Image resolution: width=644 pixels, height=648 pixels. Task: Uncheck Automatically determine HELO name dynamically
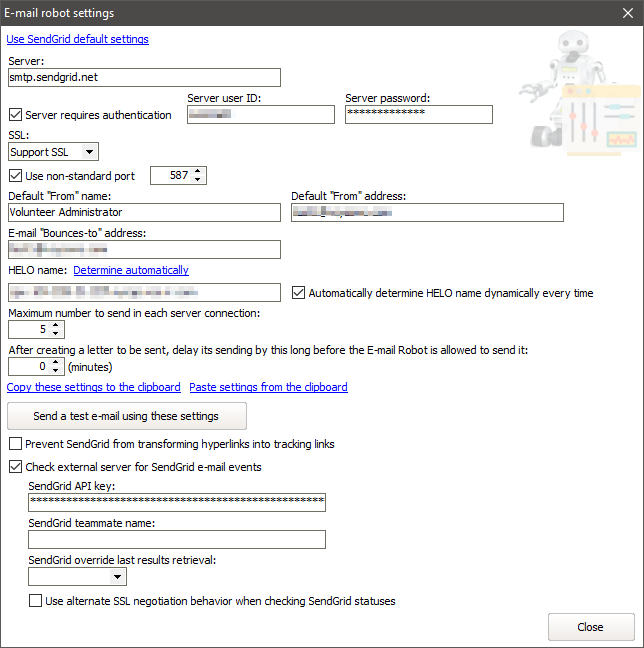coord(299,293)
